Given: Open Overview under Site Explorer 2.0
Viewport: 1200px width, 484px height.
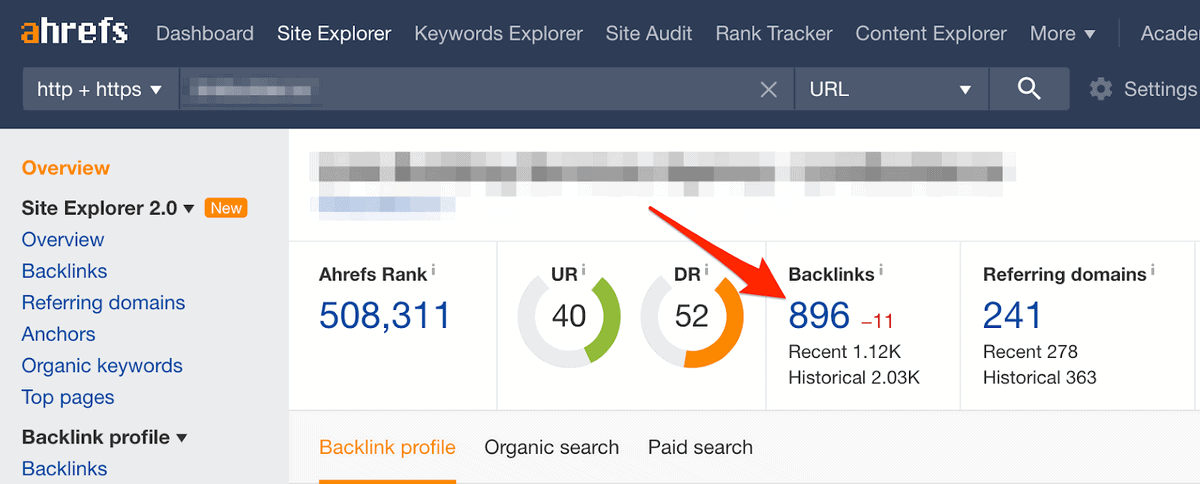Looking at the screenshot, I should 63,240.
